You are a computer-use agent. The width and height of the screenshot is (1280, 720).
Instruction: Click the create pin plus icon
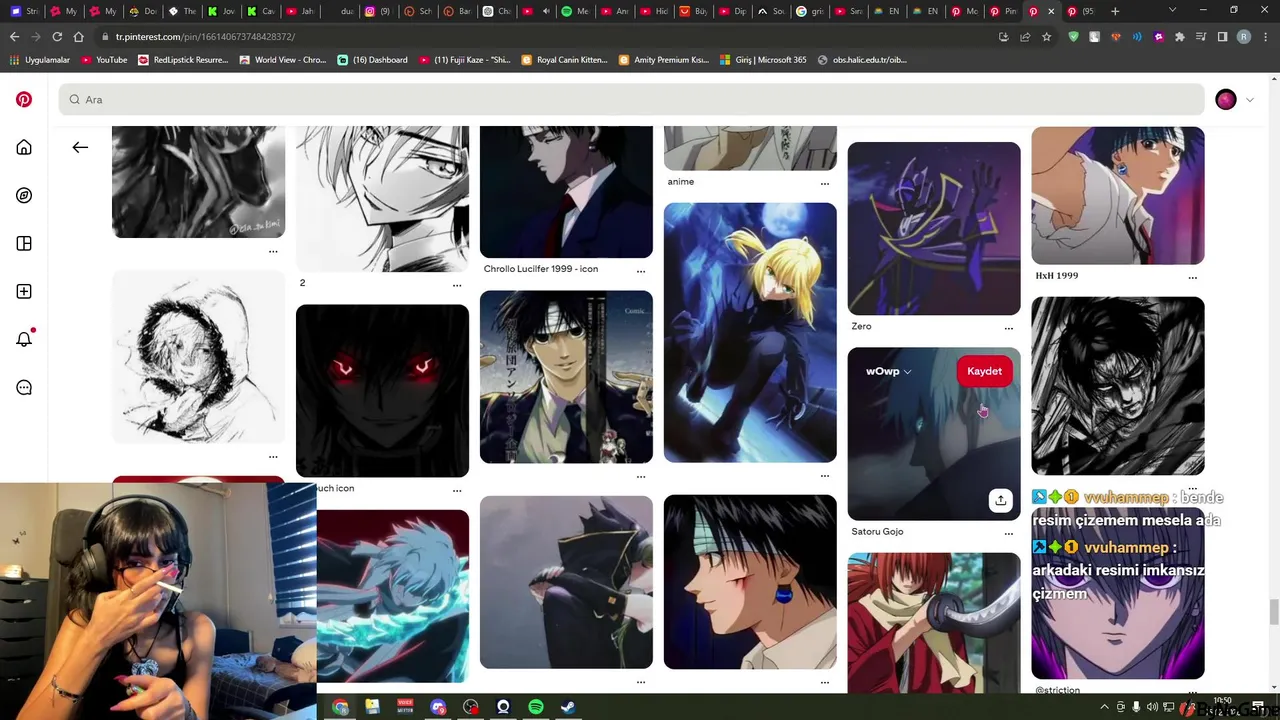tap(24, 292)
